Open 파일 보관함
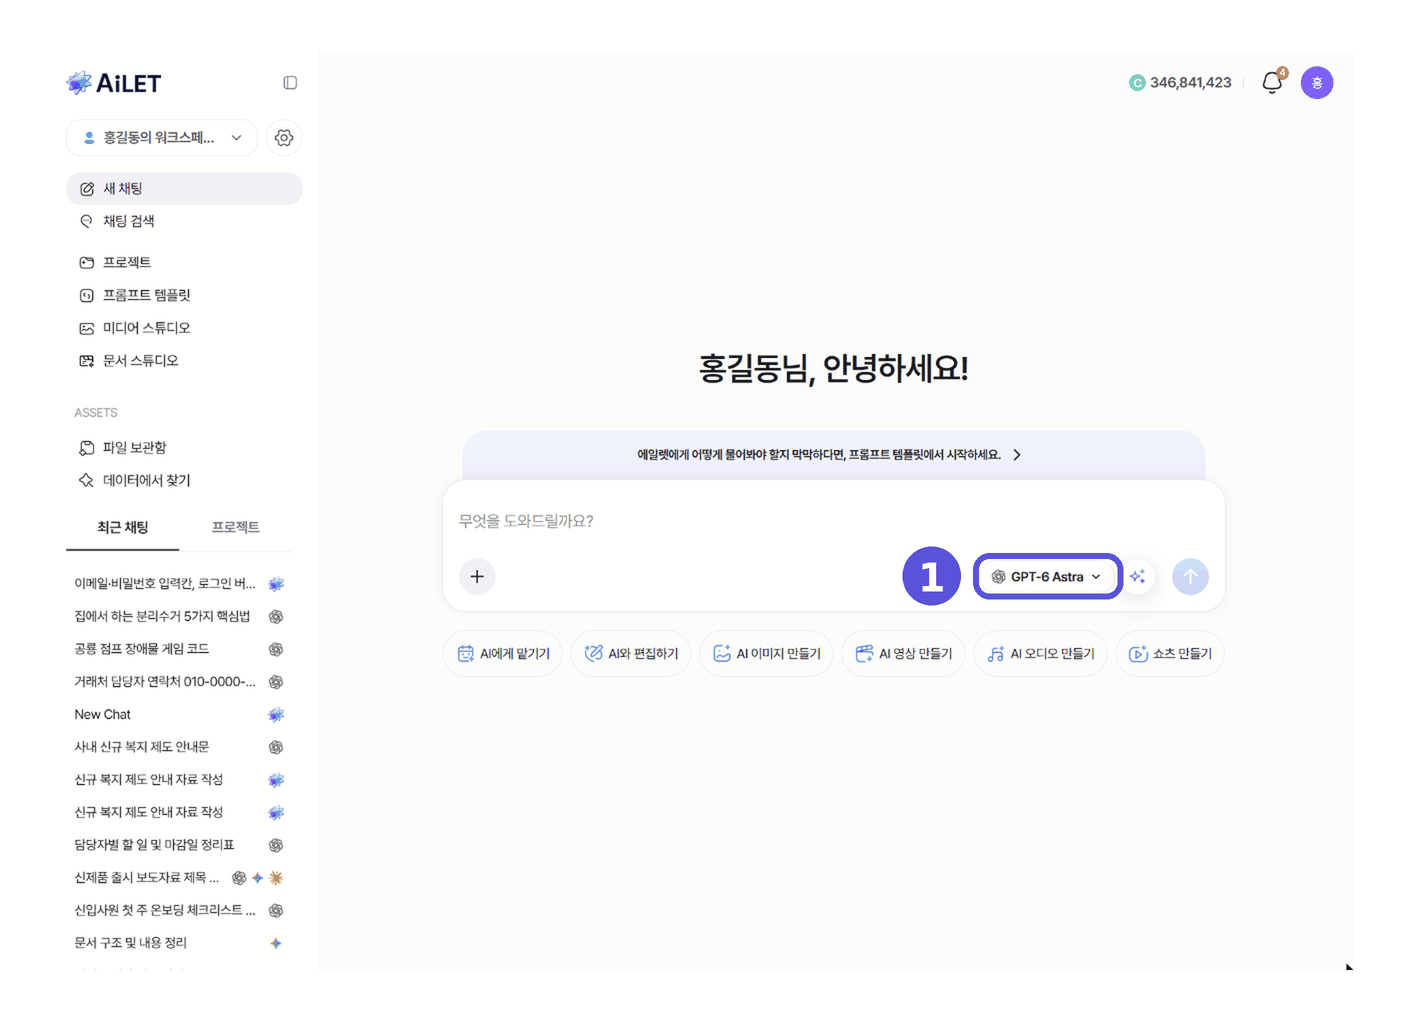Screen dimensions: 1404x1020 pyautogui.click(x=184, y=448)
